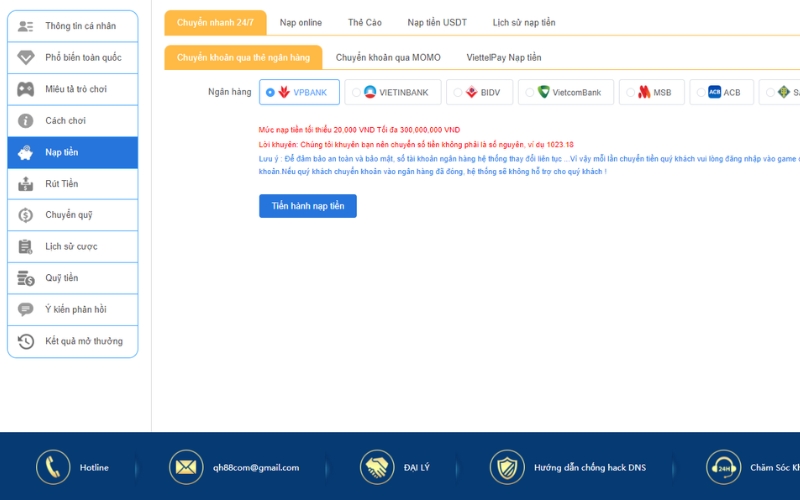
Task: Open the Lịch sử nạp tiền tab
Action: (x=524, y=22)
